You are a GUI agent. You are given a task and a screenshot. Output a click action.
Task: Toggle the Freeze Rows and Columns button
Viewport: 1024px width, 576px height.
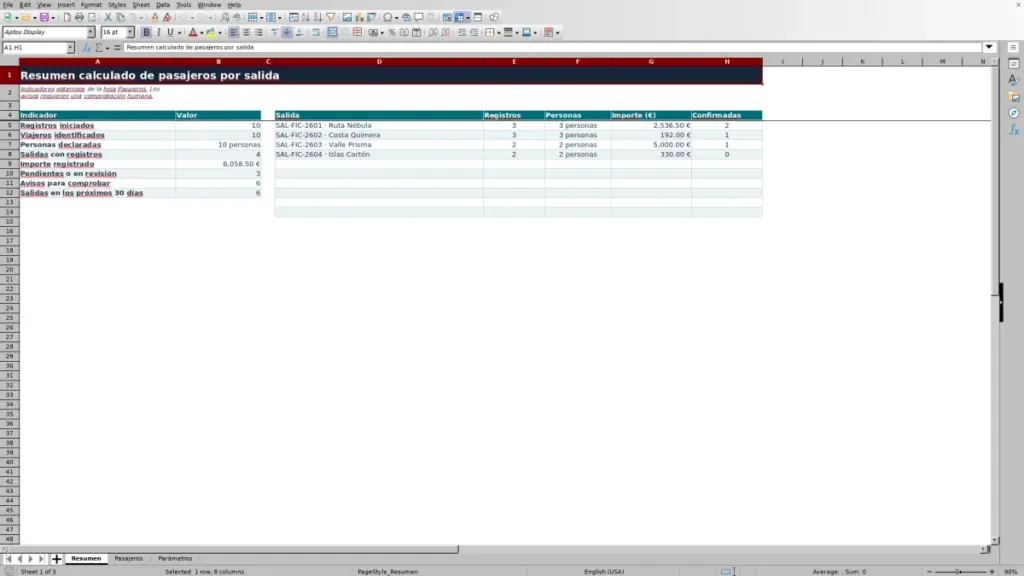(460, 17)
